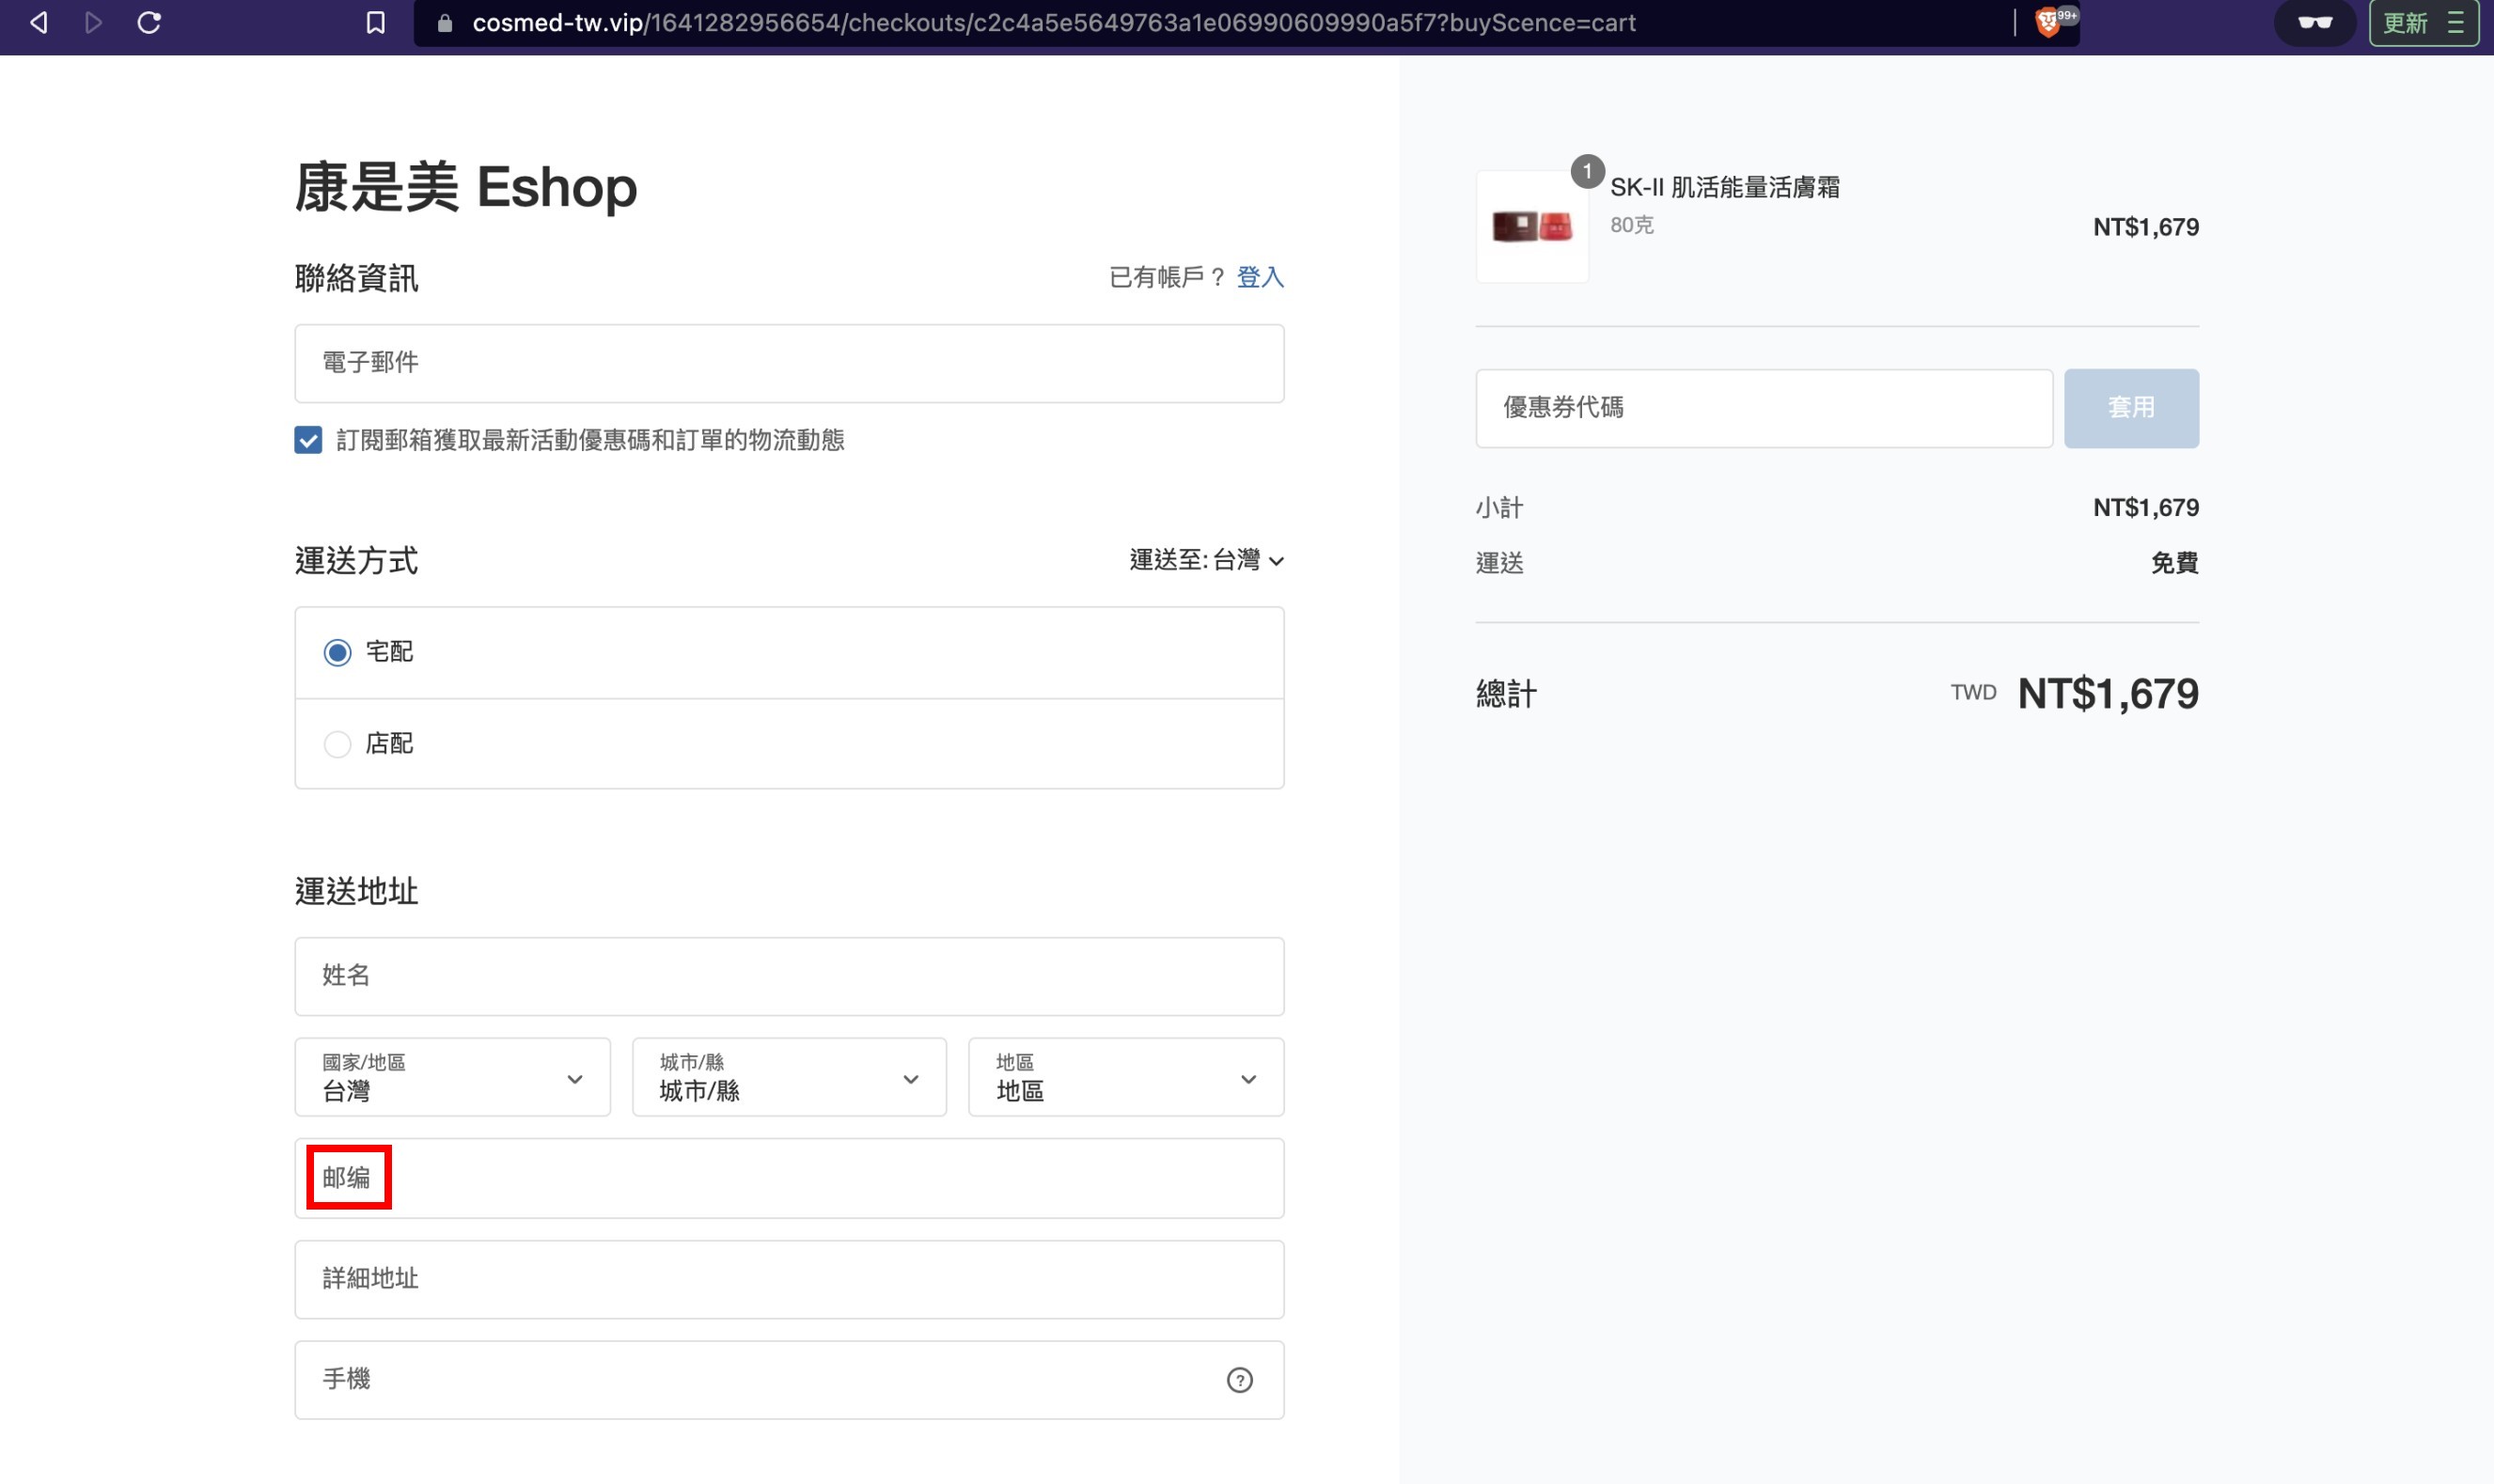This screenshot has width=2494, height=1484.
Task: Click the 套用 apply coupon button
Action: tap(2131, 408)
